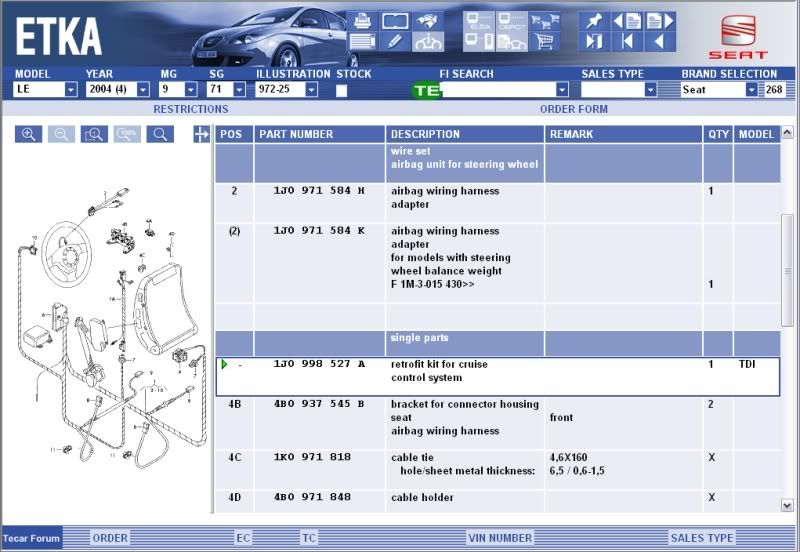Image resolution: width=800 pixels, height=552 pixels.
Task: Click ORDER in the bottom bar
Action: coord(110,538)
